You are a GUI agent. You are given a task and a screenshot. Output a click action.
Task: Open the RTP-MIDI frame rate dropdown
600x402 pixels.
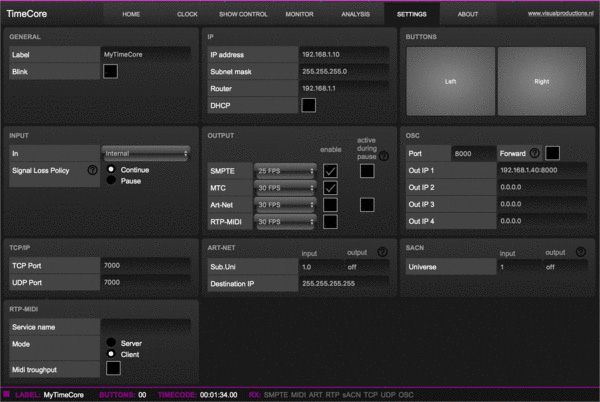tap(285, 221)
